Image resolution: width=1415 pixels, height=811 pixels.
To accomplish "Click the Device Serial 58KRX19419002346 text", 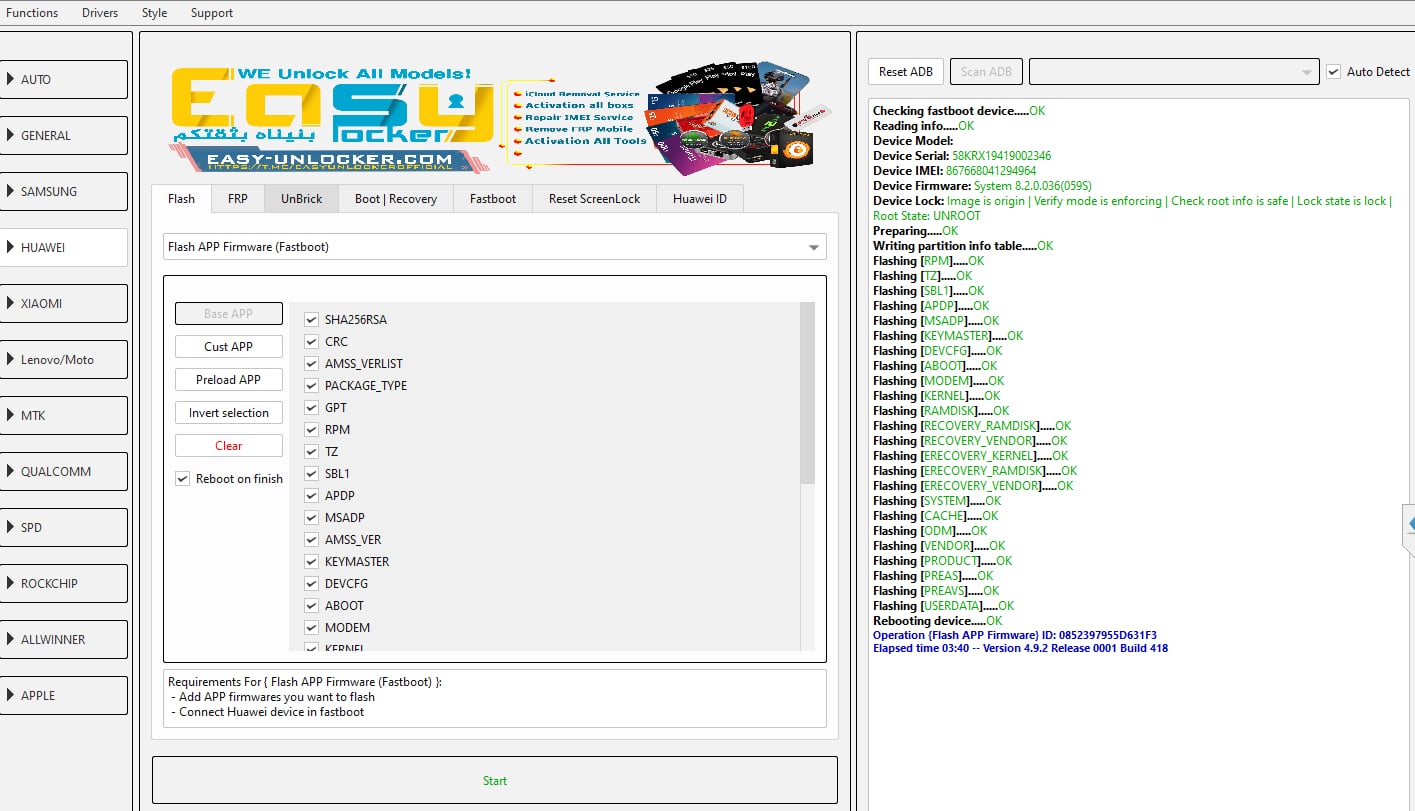I will 962,156.
